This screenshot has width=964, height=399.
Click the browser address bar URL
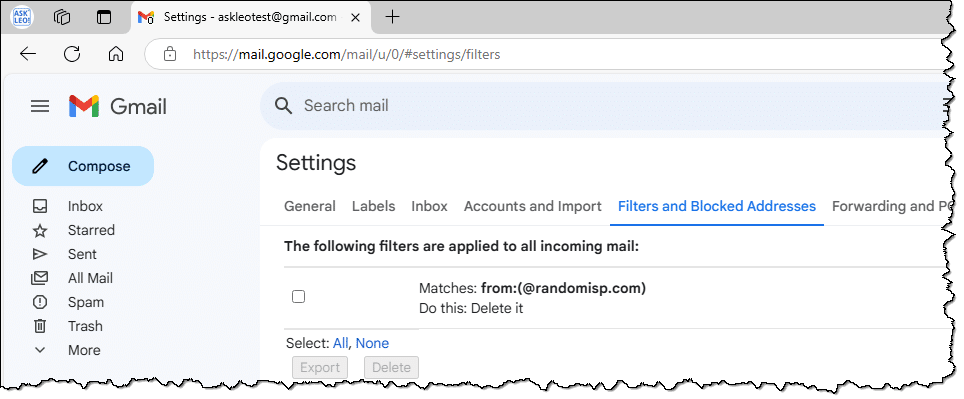[346, 54]
